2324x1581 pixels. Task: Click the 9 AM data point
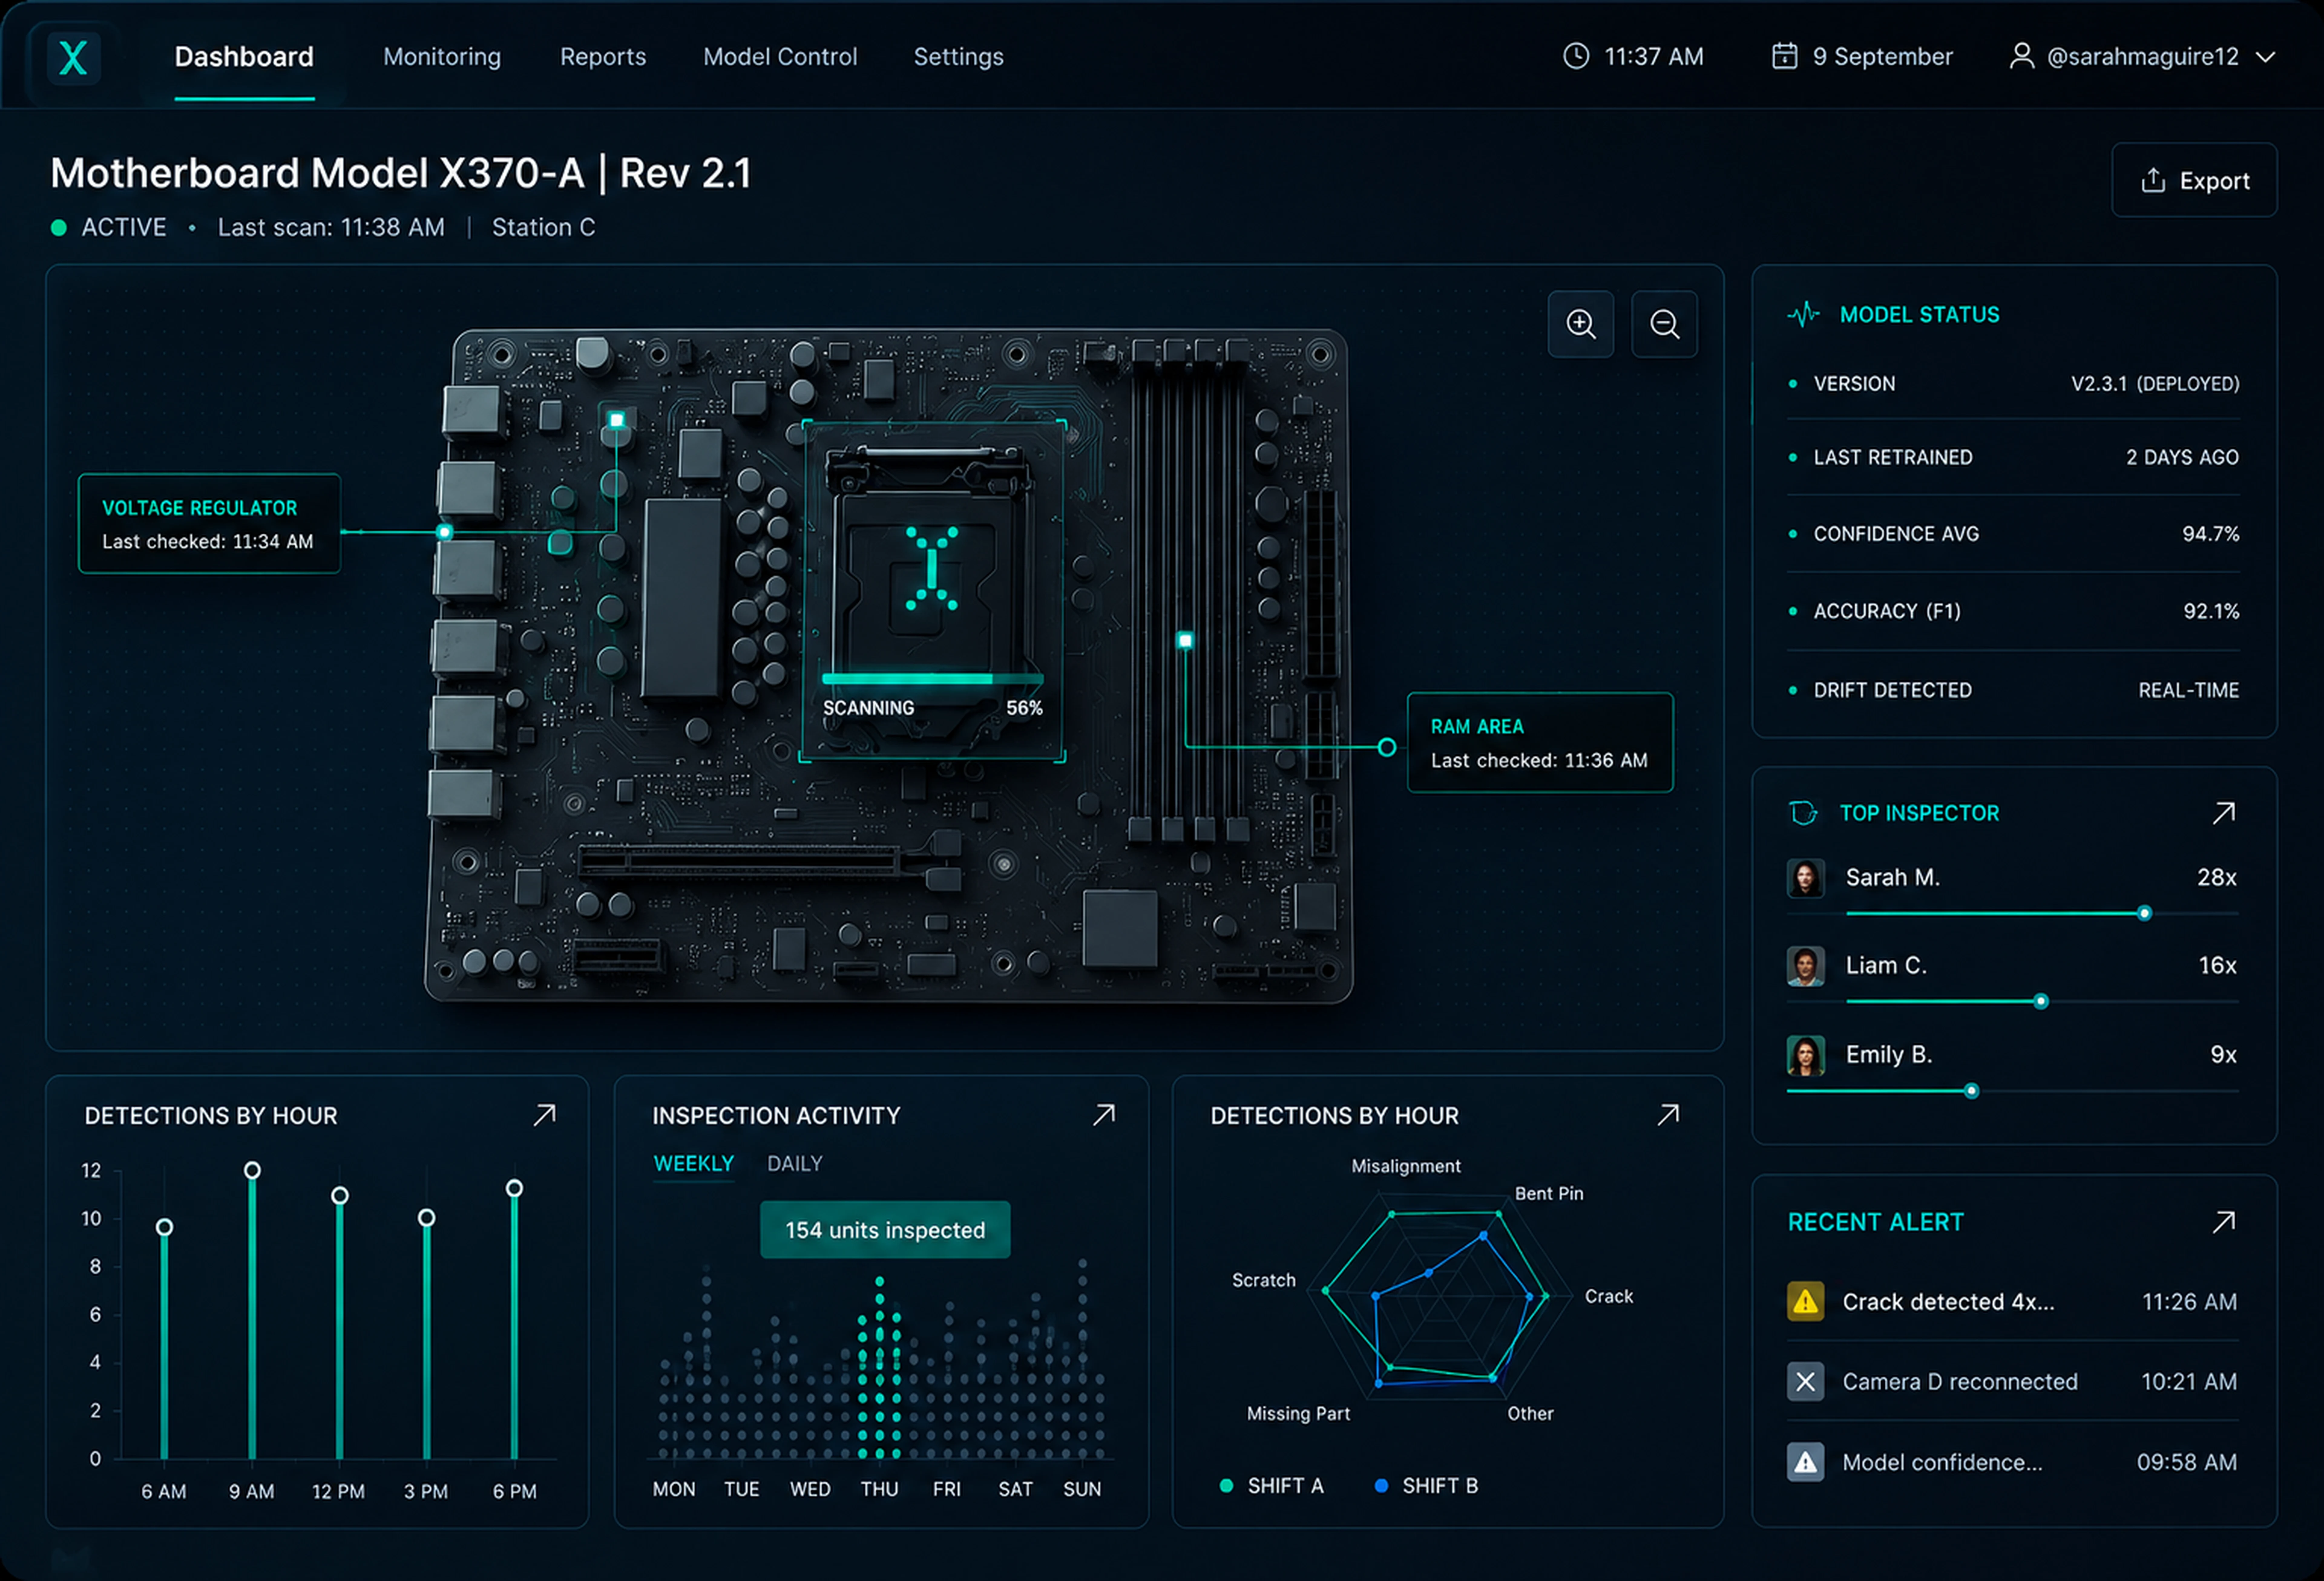coord(252,1170)
